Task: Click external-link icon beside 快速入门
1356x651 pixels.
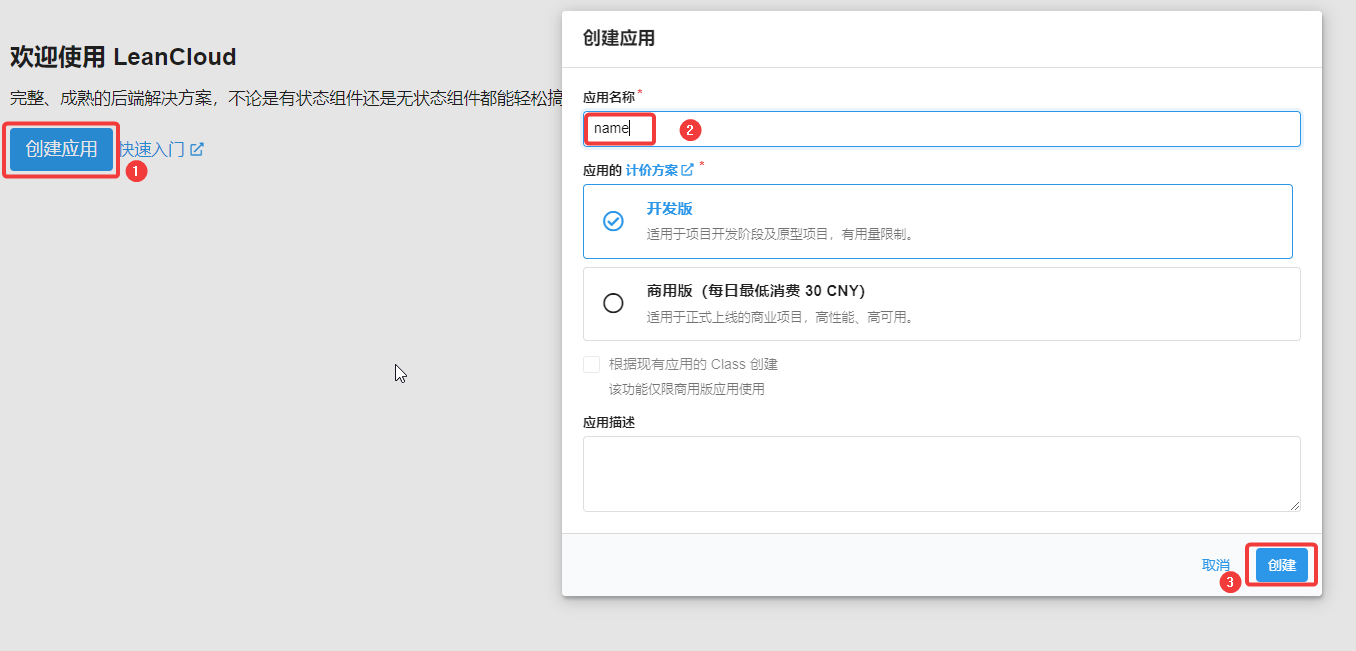Action: pyautogui.click(x=197, y=149)
